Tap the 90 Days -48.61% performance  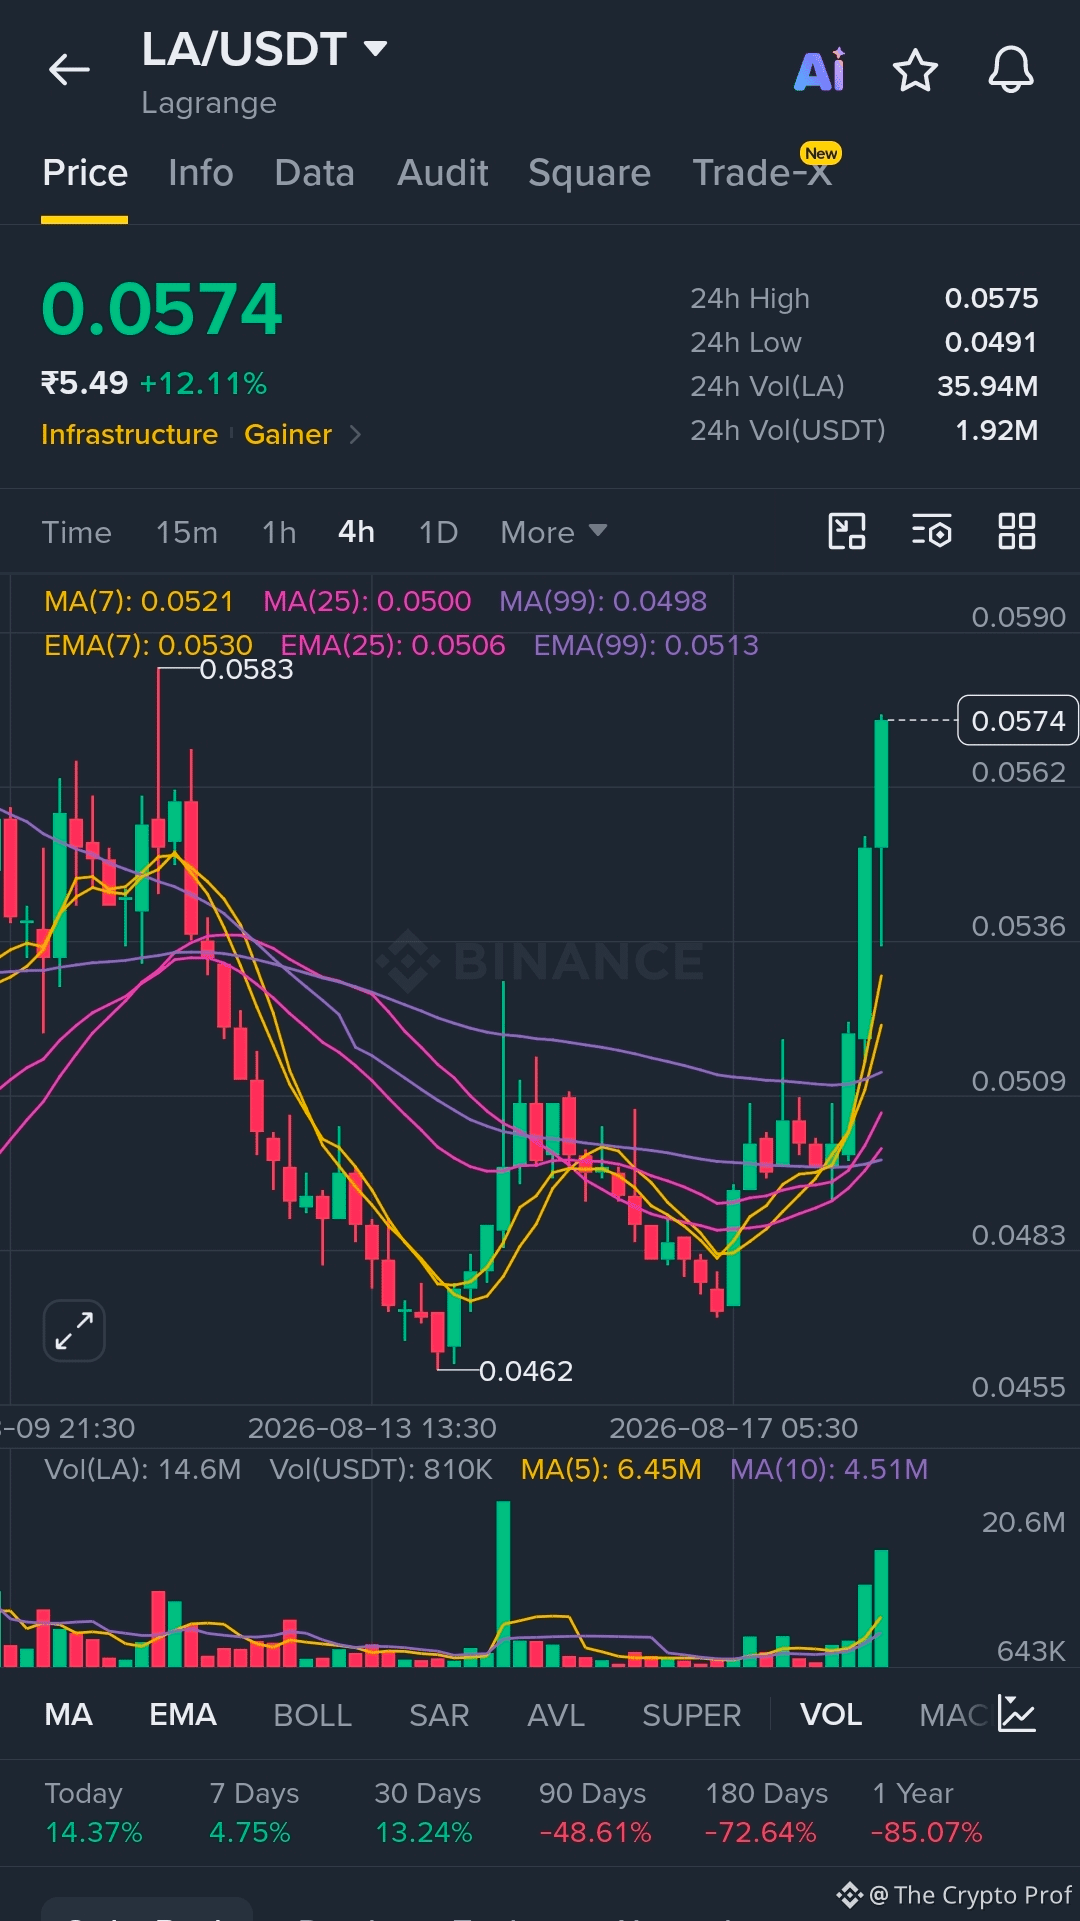(x=595, y=1813)
